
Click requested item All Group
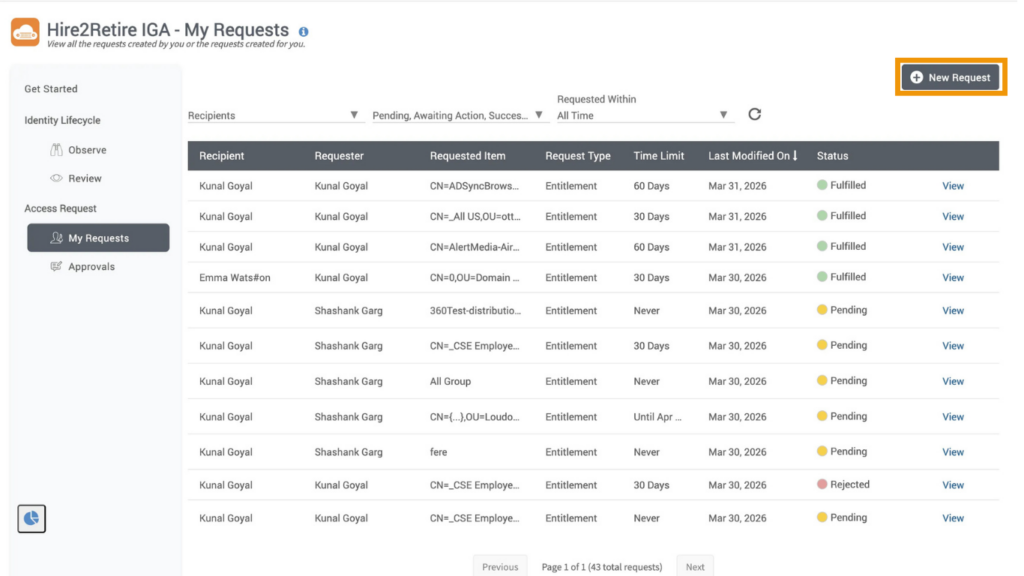click(x=450, y=381)
